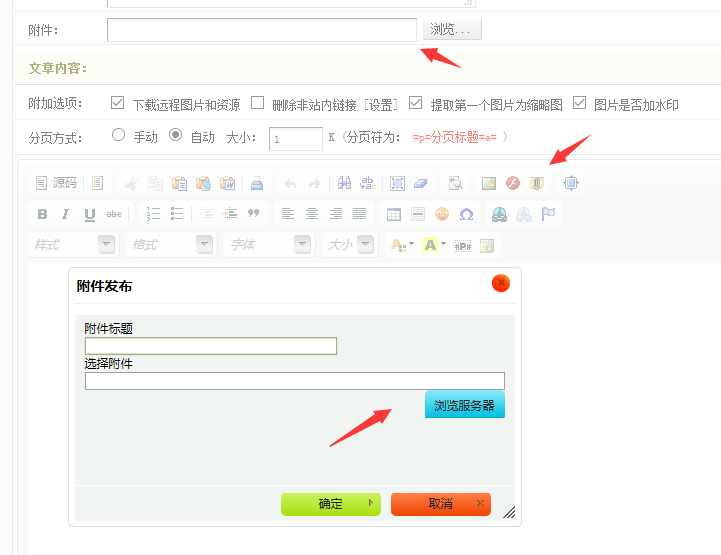Toggle bold formatting
The image size is (721, 555).
tap(42, 214)
